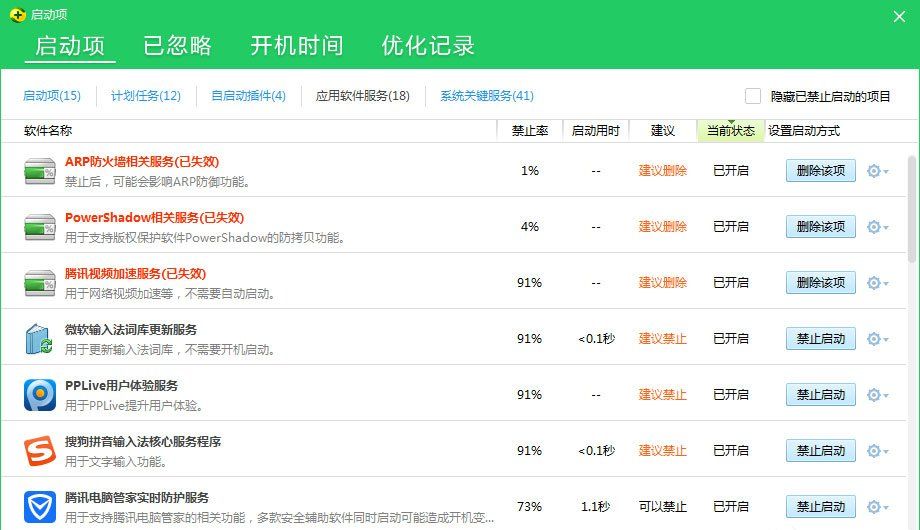Viewport: 920px width, 530px height.
Task: Select the 自启动插件(4) sub-tab
Action: click(248, 96)
